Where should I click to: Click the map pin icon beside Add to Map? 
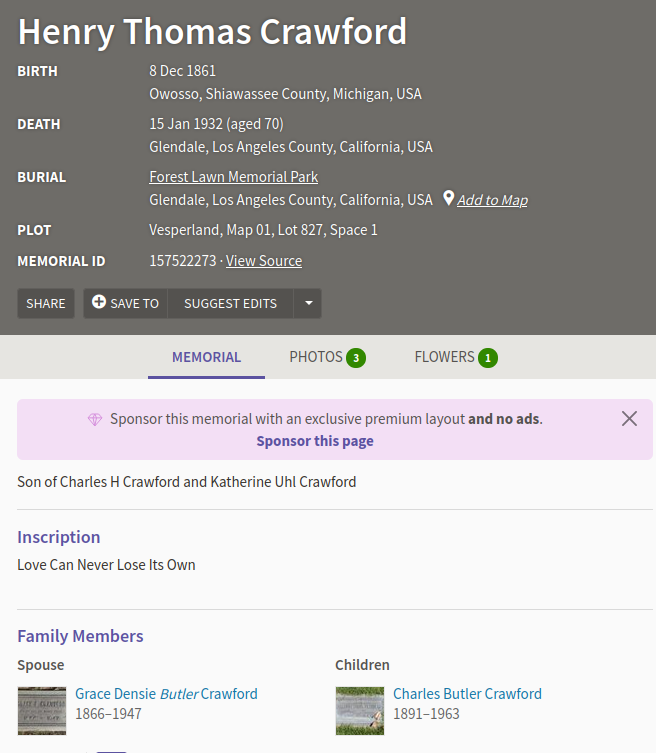click(x=449, y=199)
